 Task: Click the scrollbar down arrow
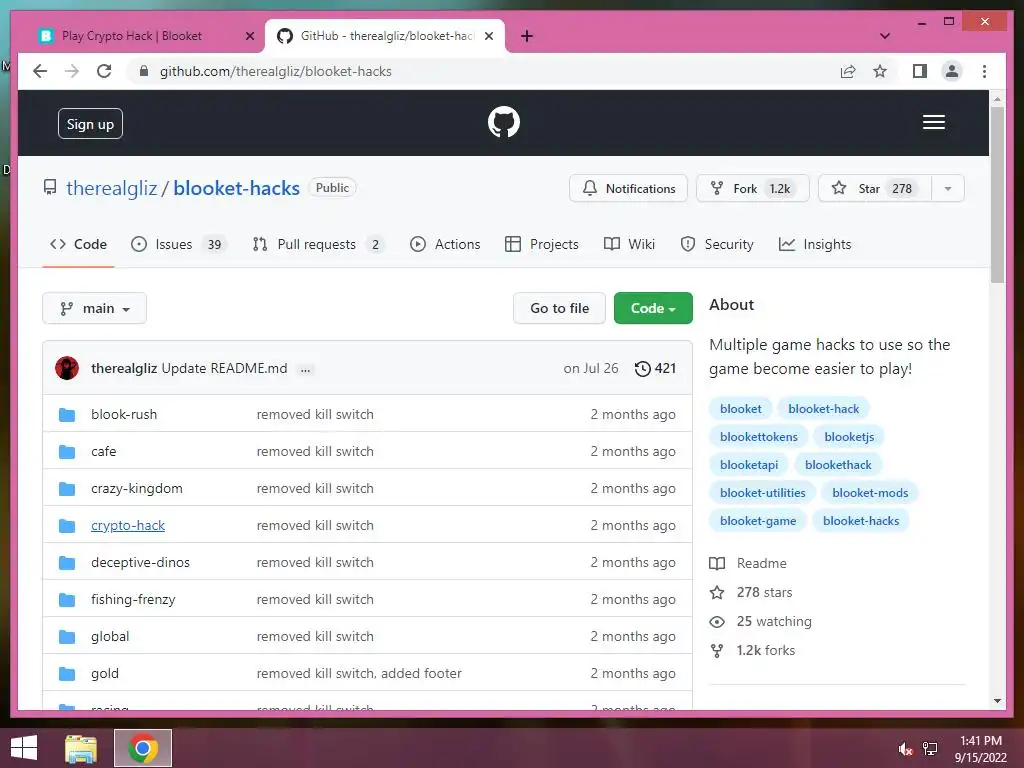(x=997, y=701)
